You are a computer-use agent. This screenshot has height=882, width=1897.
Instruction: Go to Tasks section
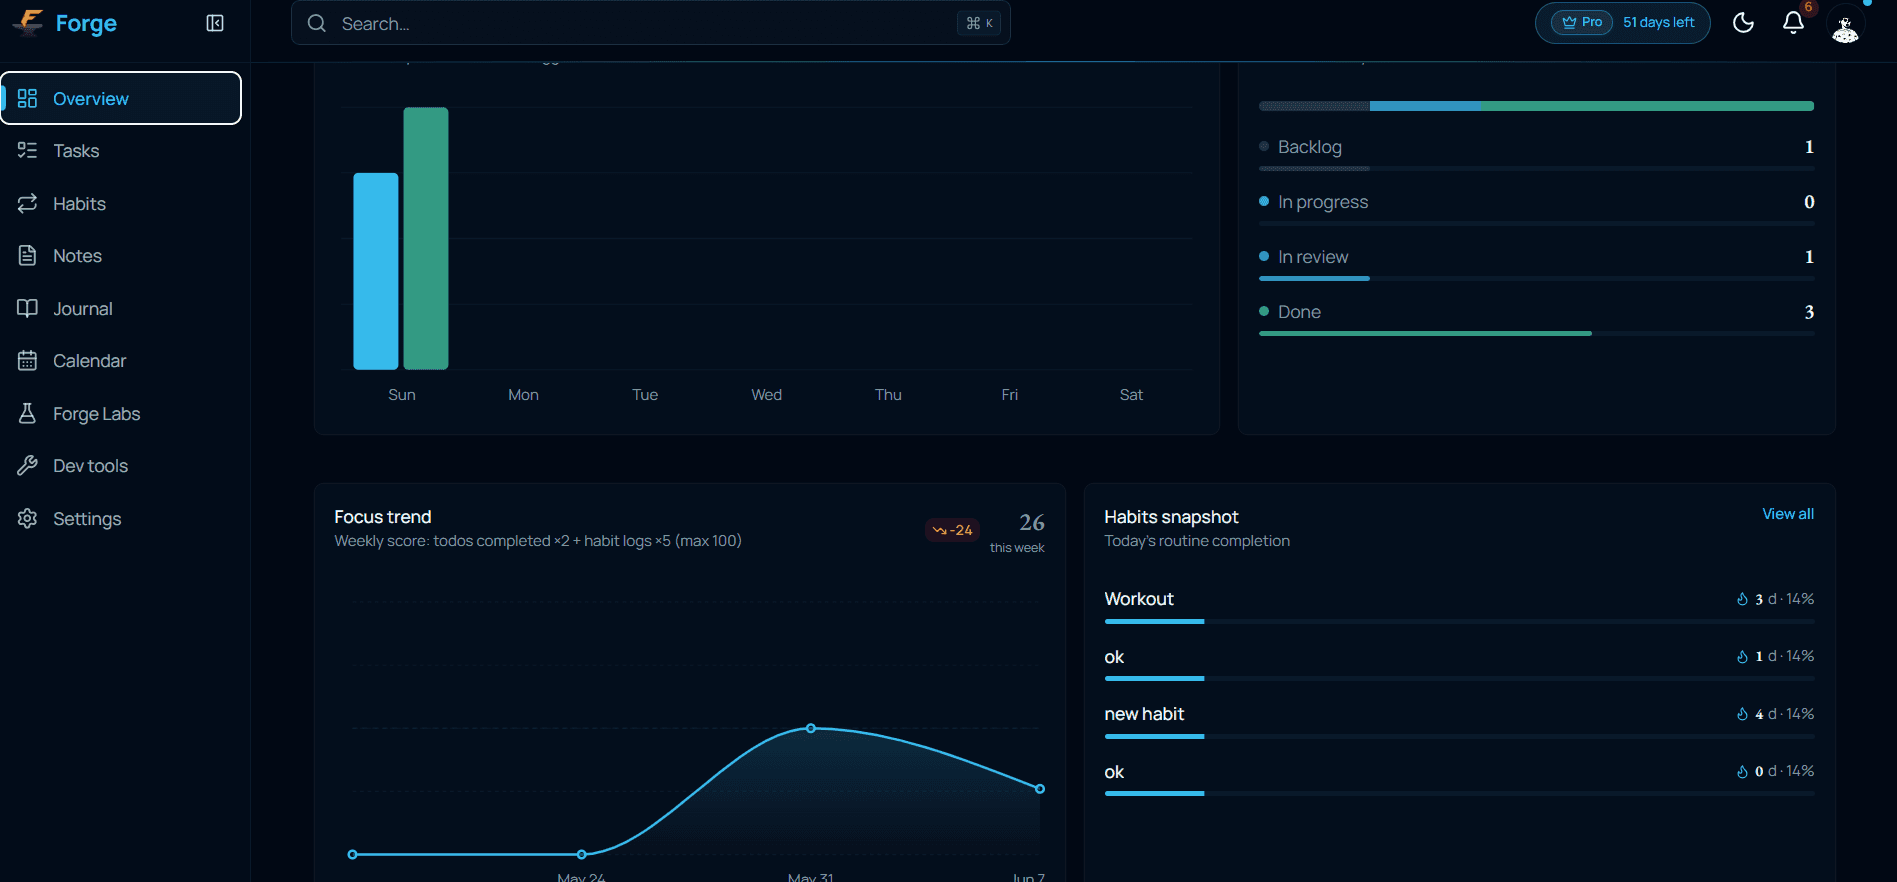121,150
